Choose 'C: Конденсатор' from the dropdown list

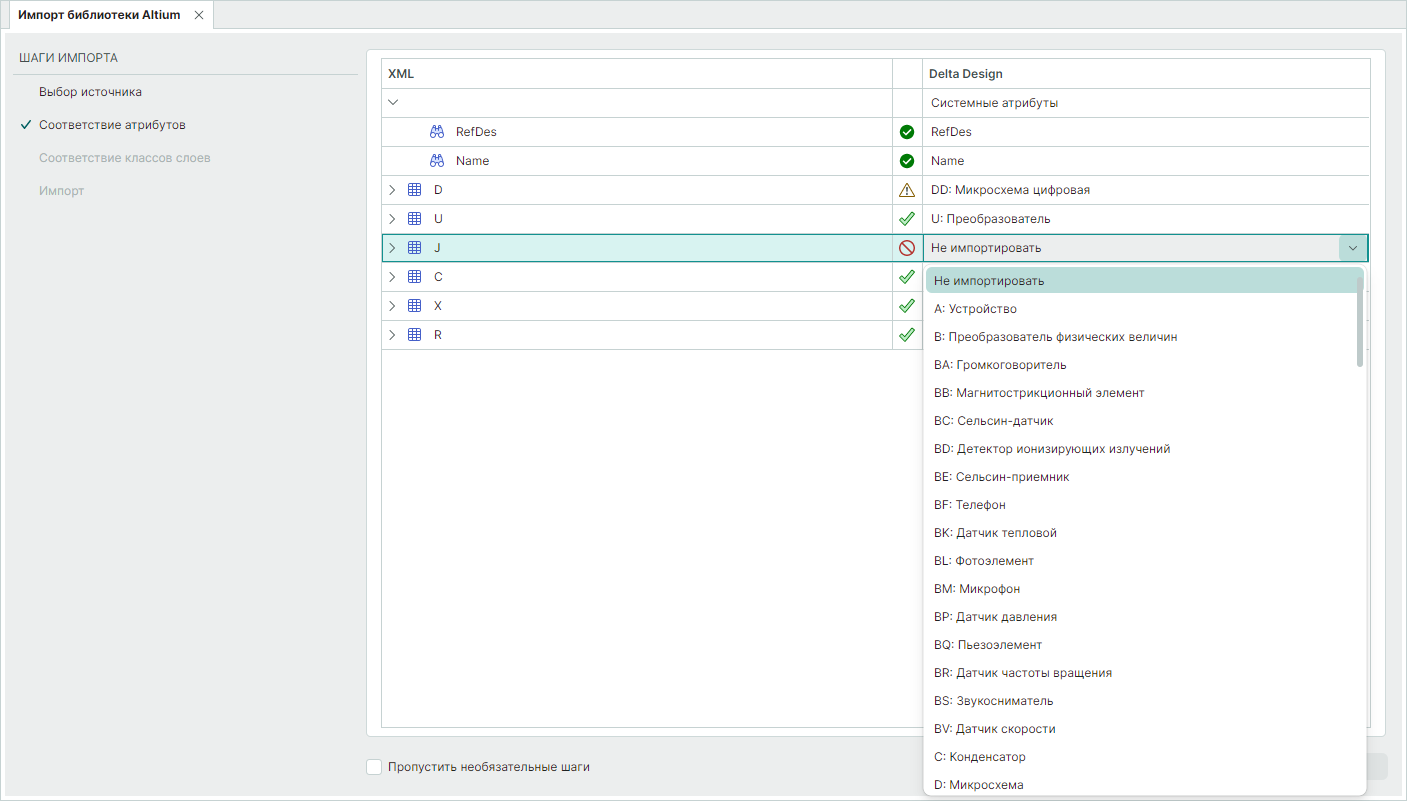pyautogui.click(x=979, y=757)
